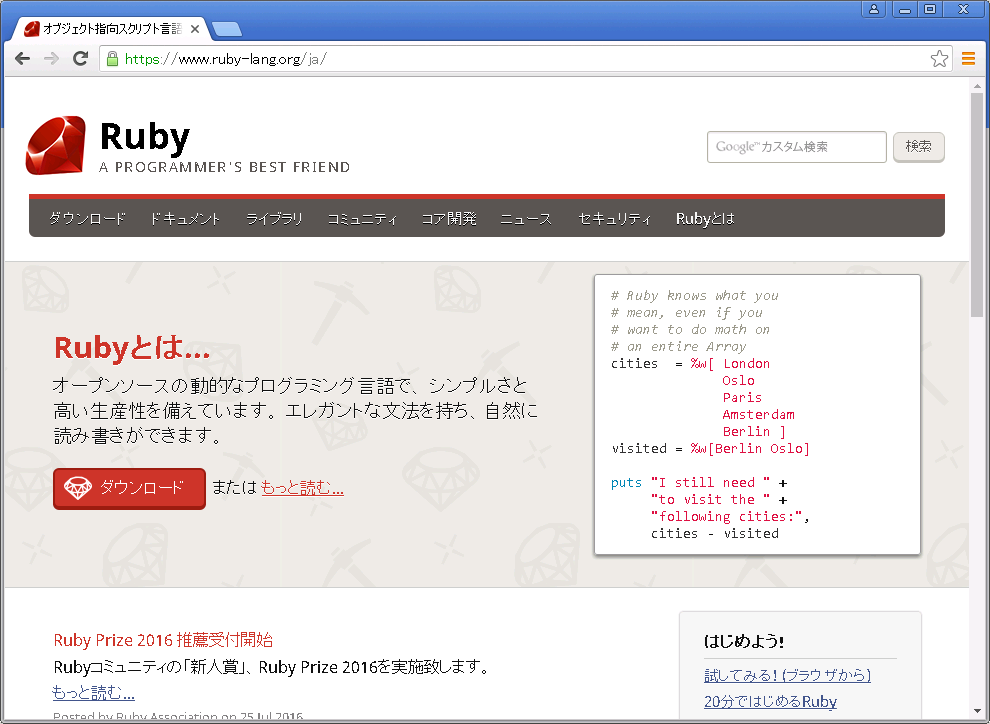Switch to the ニュース section
The width and height of the screenshot is (990, 724).
[525, 217]
